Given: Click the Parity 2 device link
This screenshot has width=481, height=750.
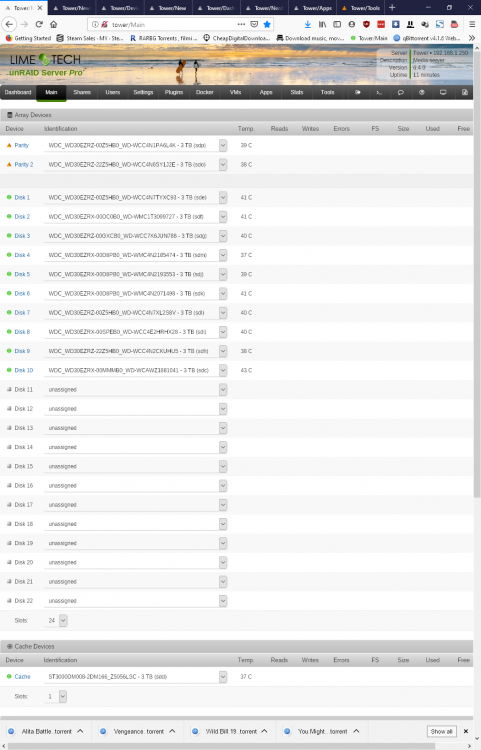Looking at the screenshot, I should tap(24, 165).
